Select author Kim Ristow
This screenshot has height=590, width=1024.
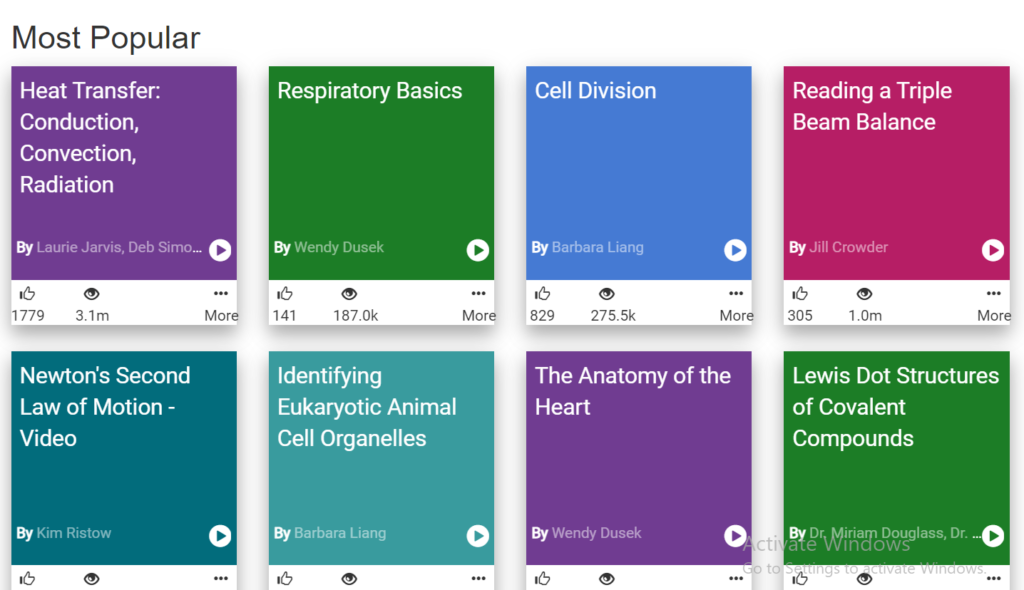click(x=74, y=533)
